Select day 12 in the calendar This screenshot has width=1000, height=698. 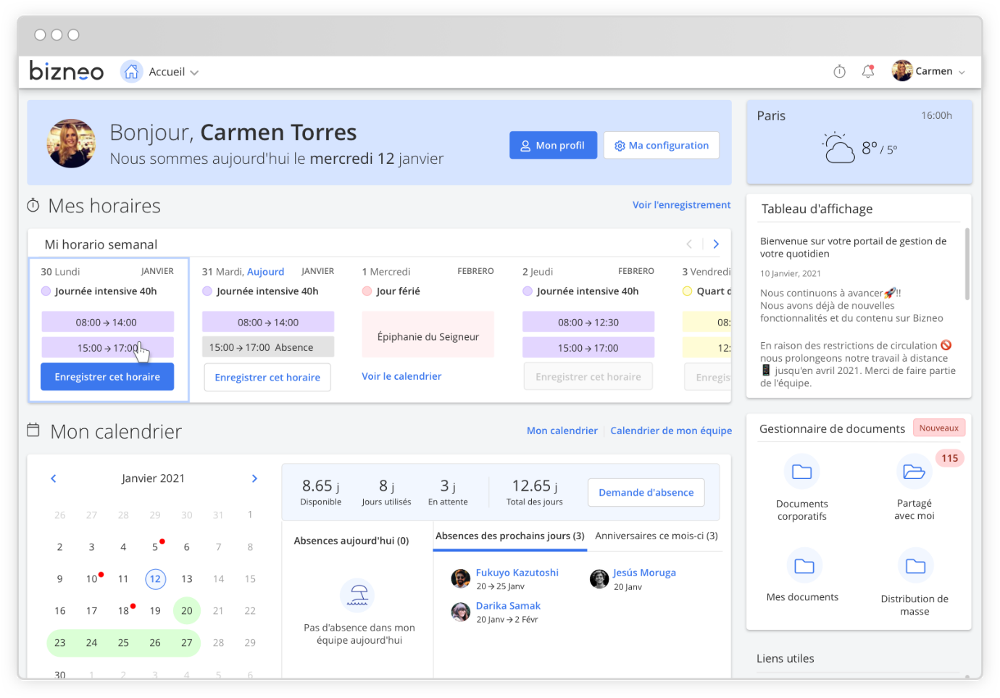tap(155, 579)
